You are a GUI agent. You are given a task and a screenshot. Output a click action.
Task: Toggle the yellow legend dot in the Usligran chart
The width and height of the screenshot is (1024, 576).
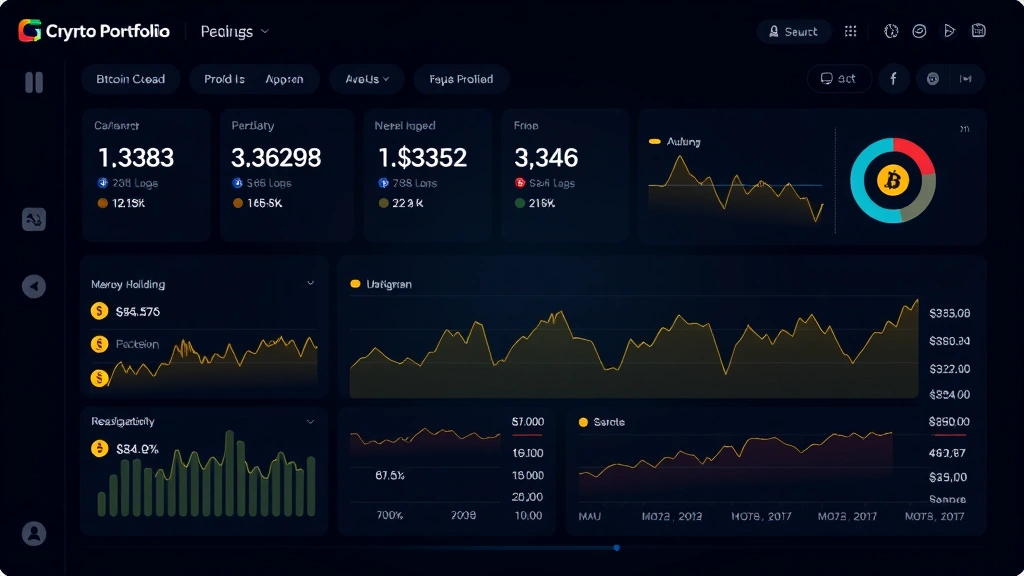tap(355, 284)
